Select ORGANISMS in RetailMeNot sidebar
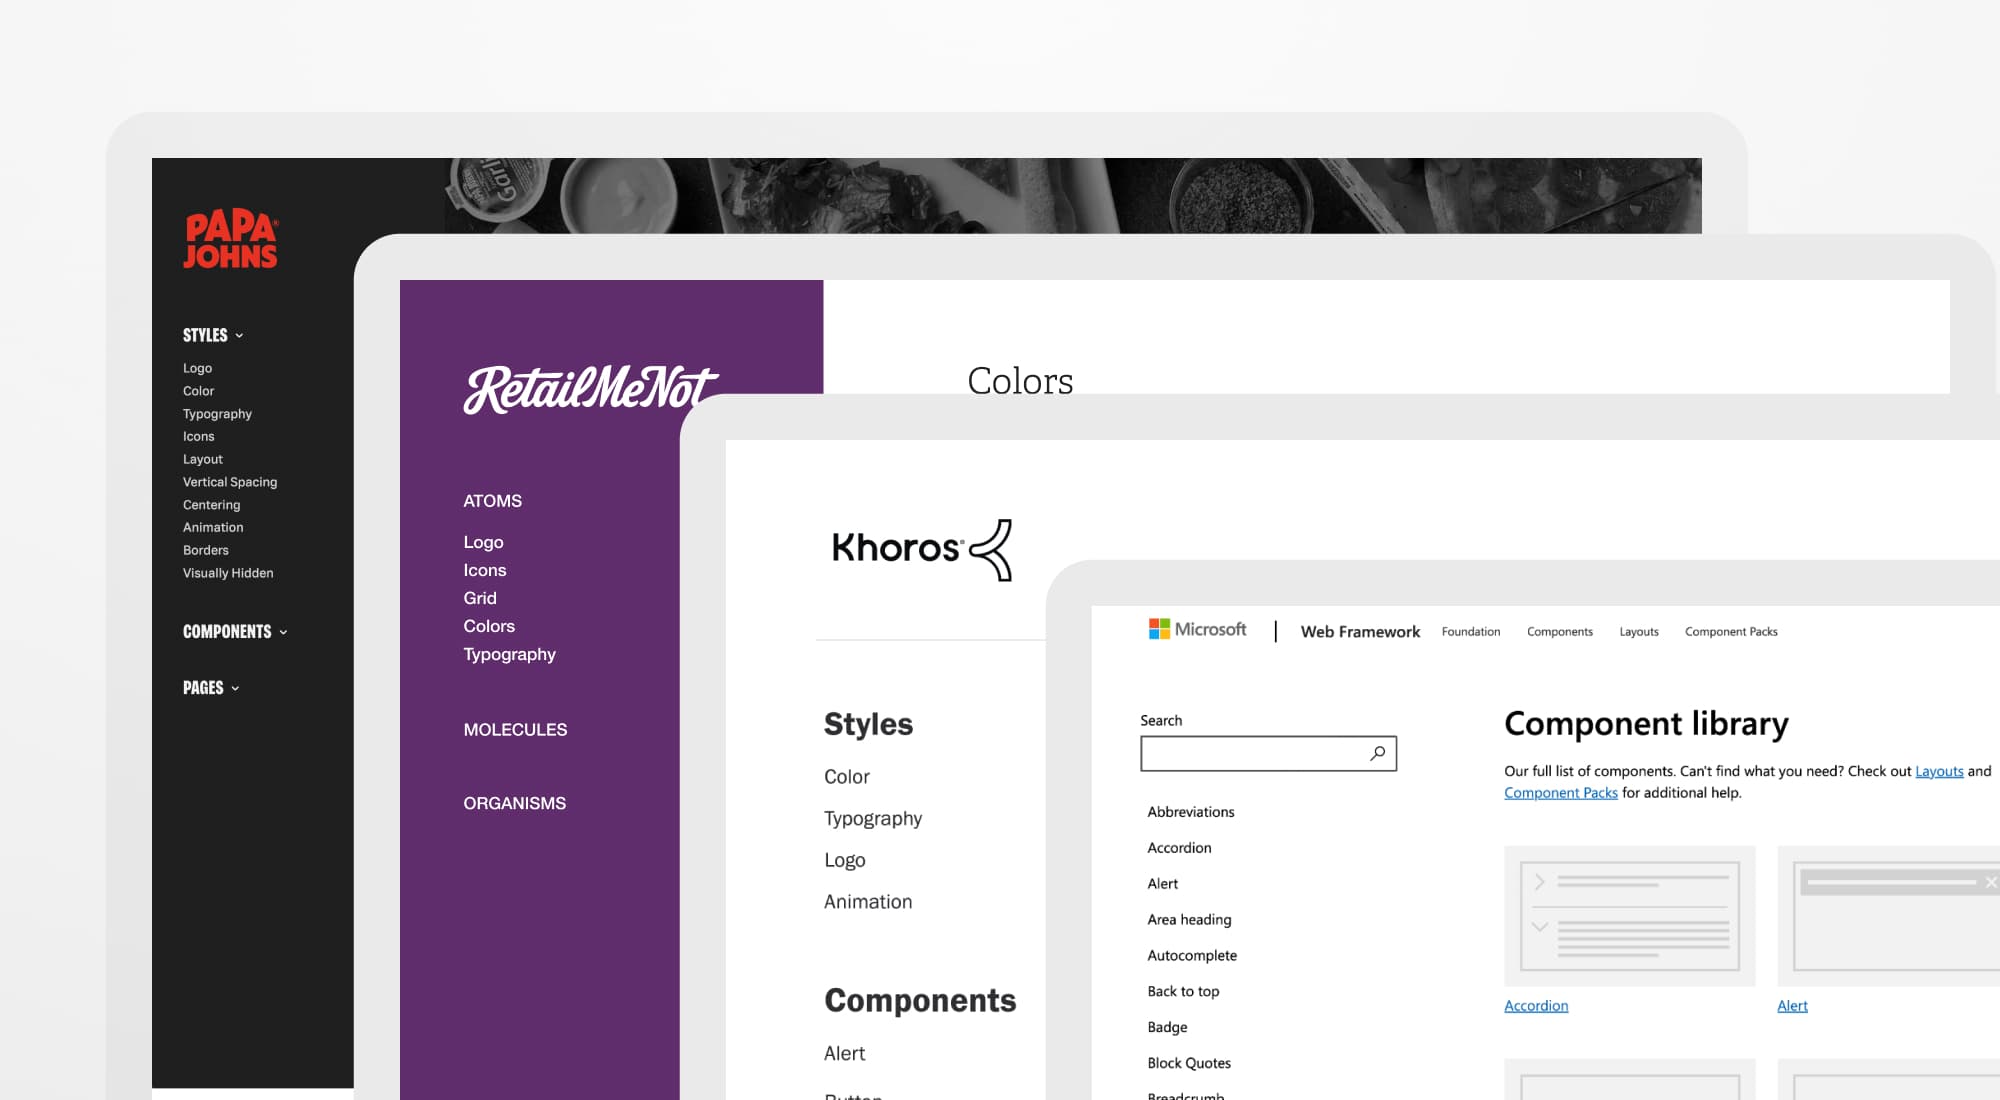 click(514, 804)
